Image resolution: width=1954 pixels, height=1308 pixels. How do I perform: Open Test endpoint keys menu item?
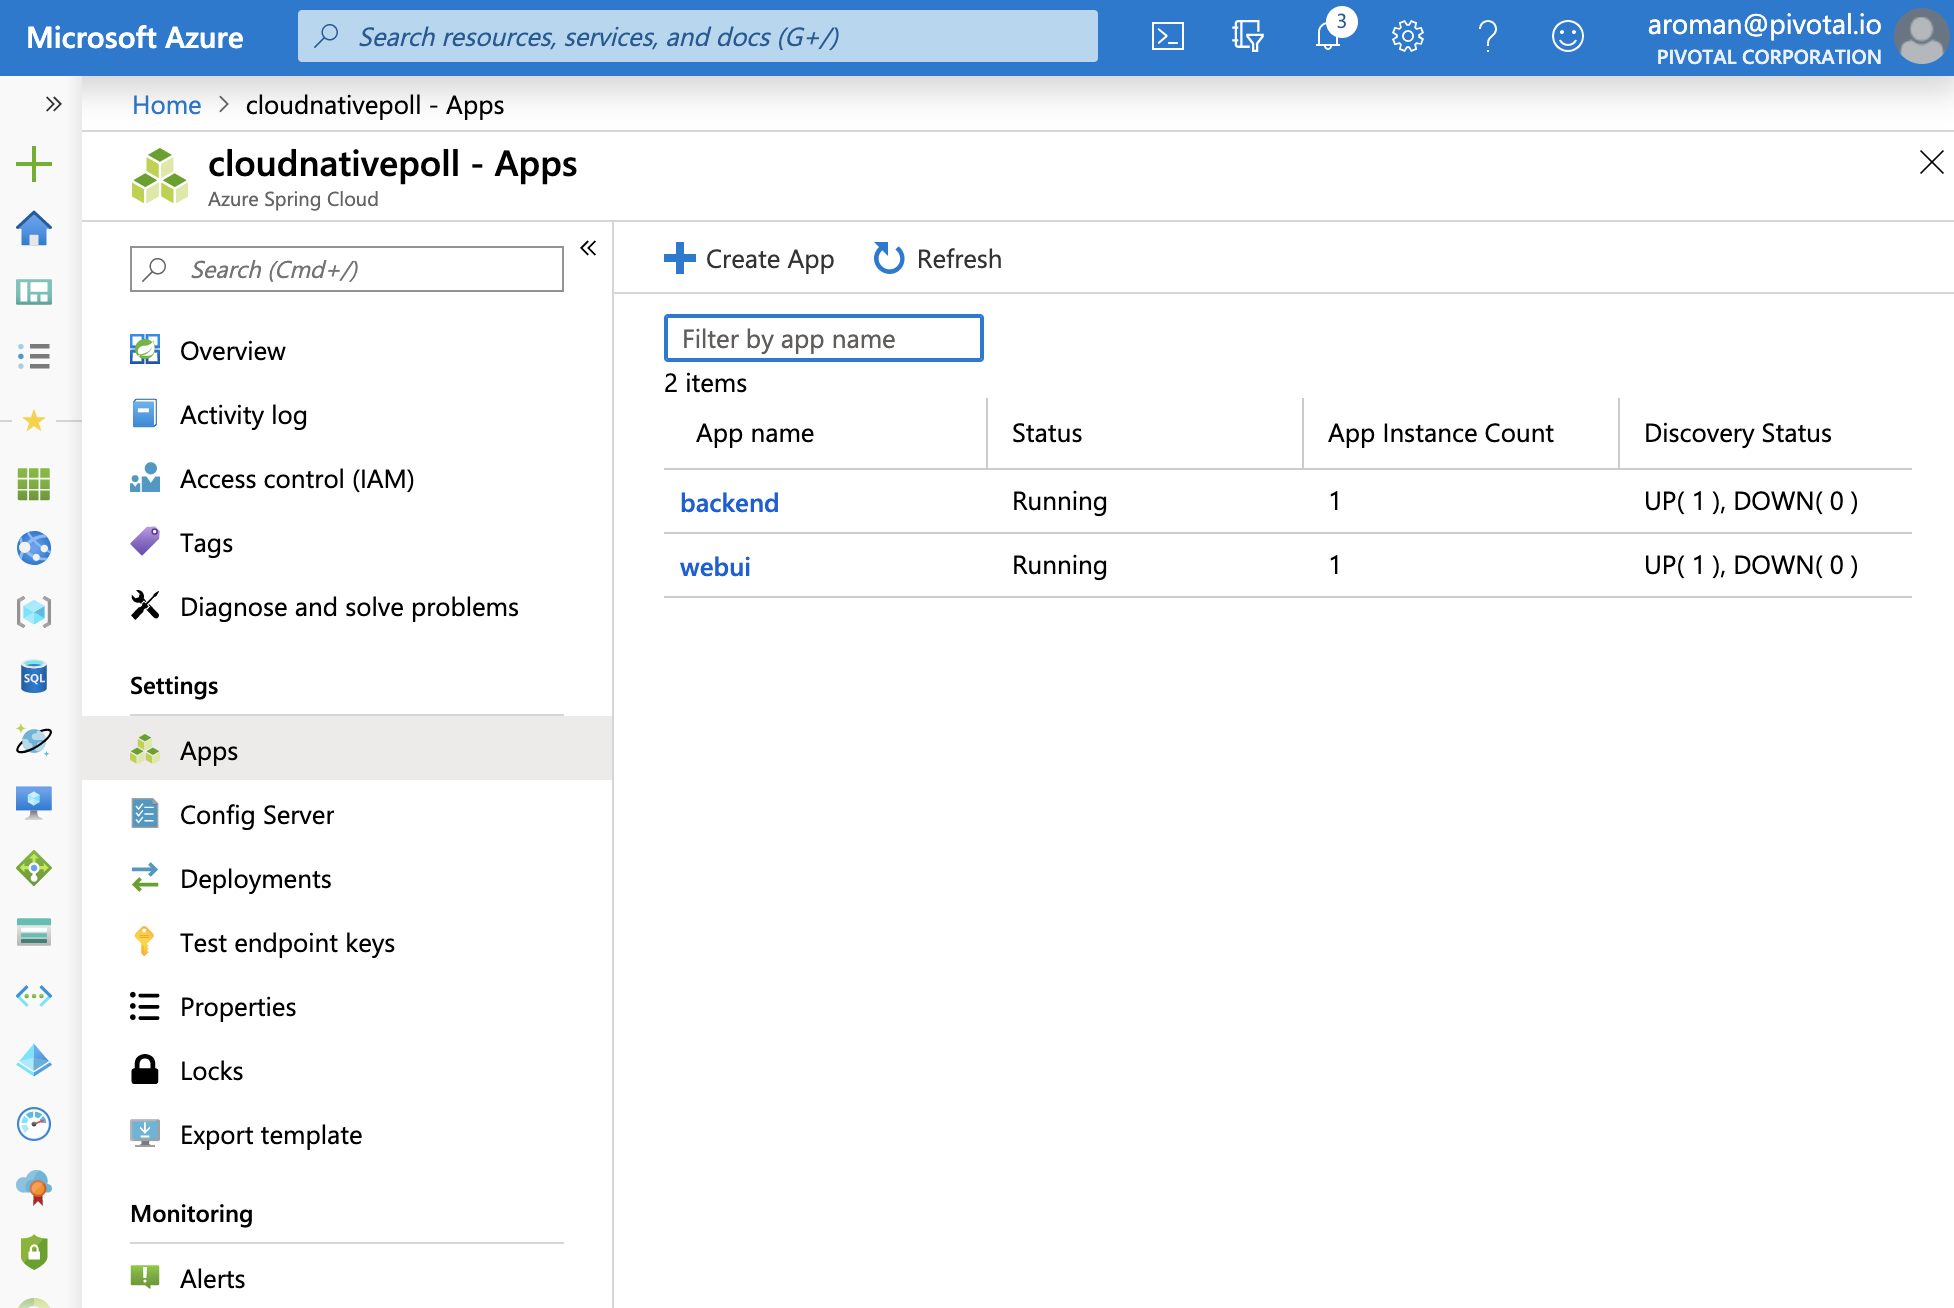pyautogui.click(x=287, y=943)
